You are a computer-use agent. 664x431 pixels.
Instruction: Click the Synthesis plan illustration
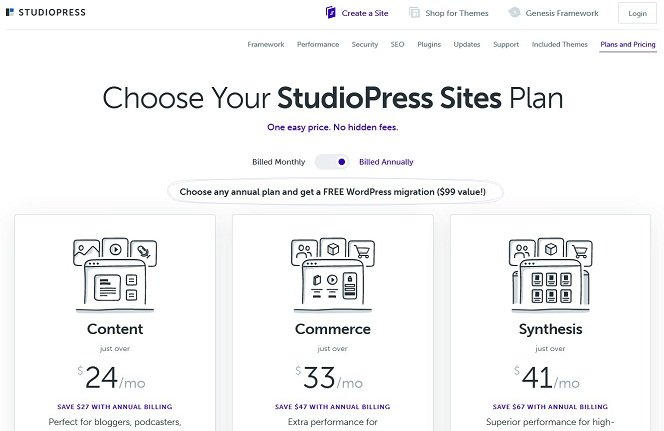tap(551, 274)
